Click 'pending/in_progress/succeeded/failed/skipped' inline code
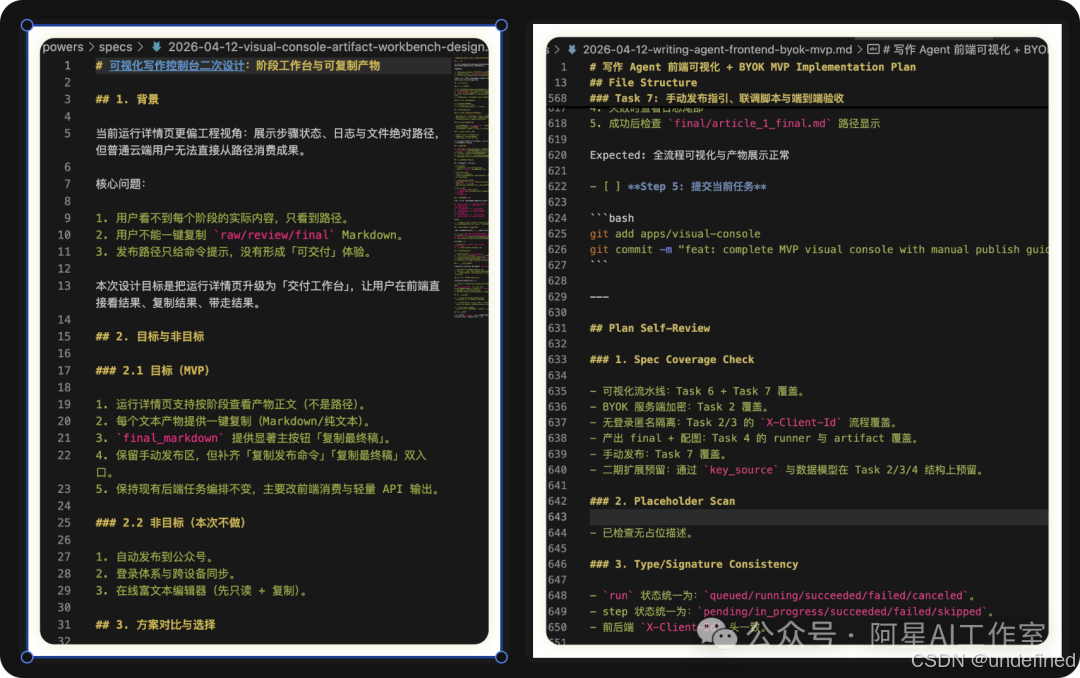Image resolution: width=1080 pixels, height=678 pixels. click(842, 611)
